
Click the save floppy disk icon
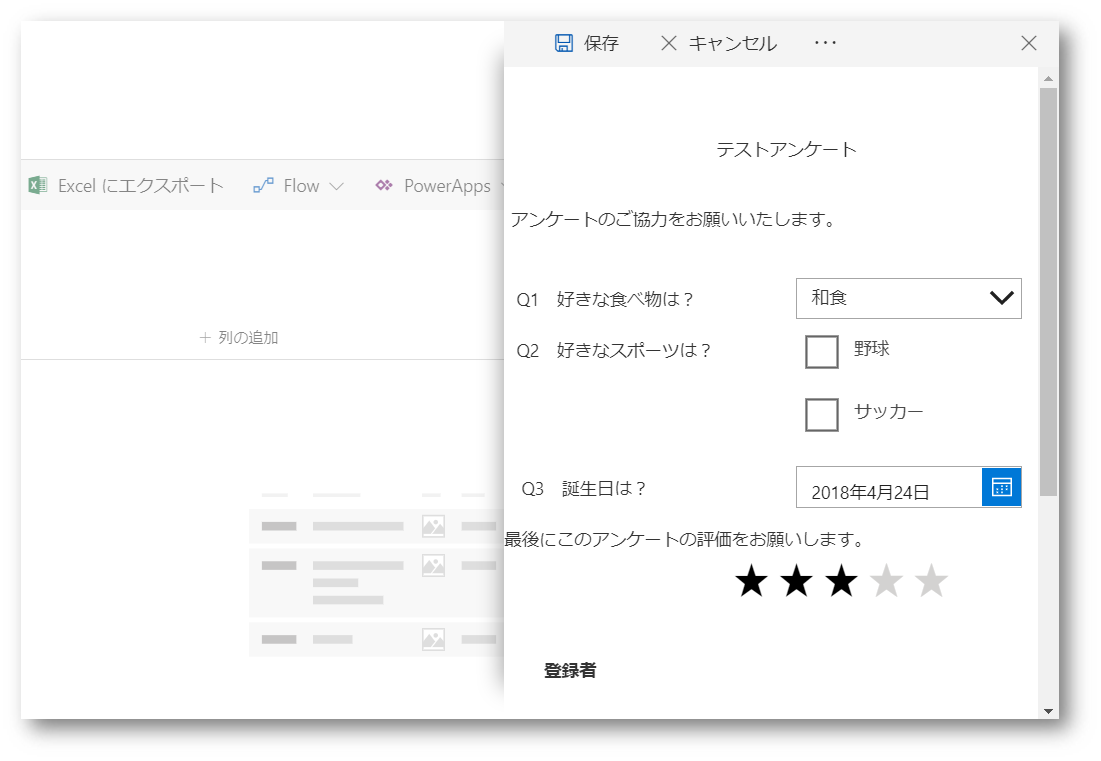564,43
